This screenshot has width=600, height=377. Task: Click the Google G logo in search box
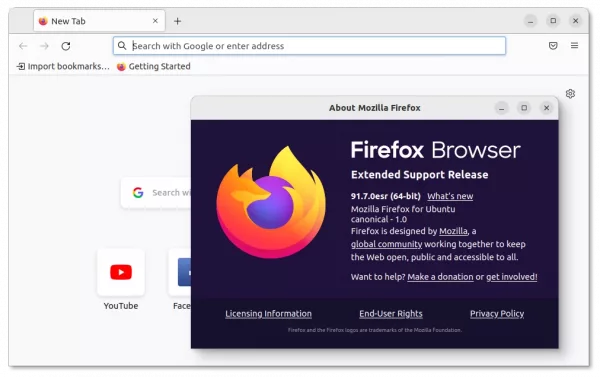138,193
